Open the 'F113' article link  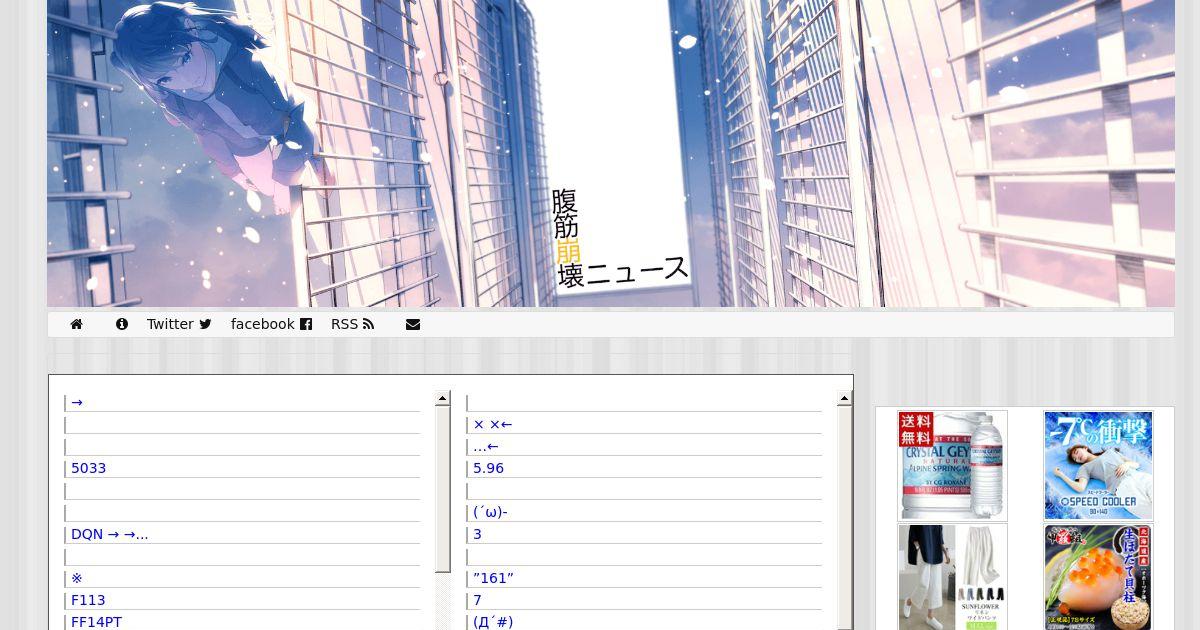[88, 600]
